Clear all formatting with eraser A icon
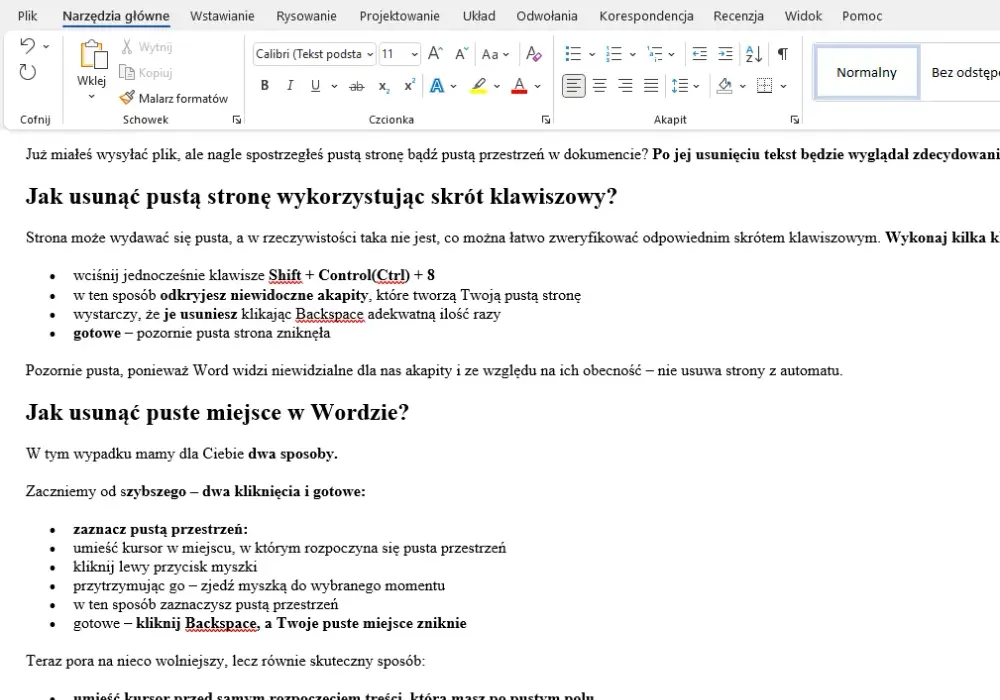Viewport: 1000px width, 700px height. pyautogui.click(x=533, y=54)
